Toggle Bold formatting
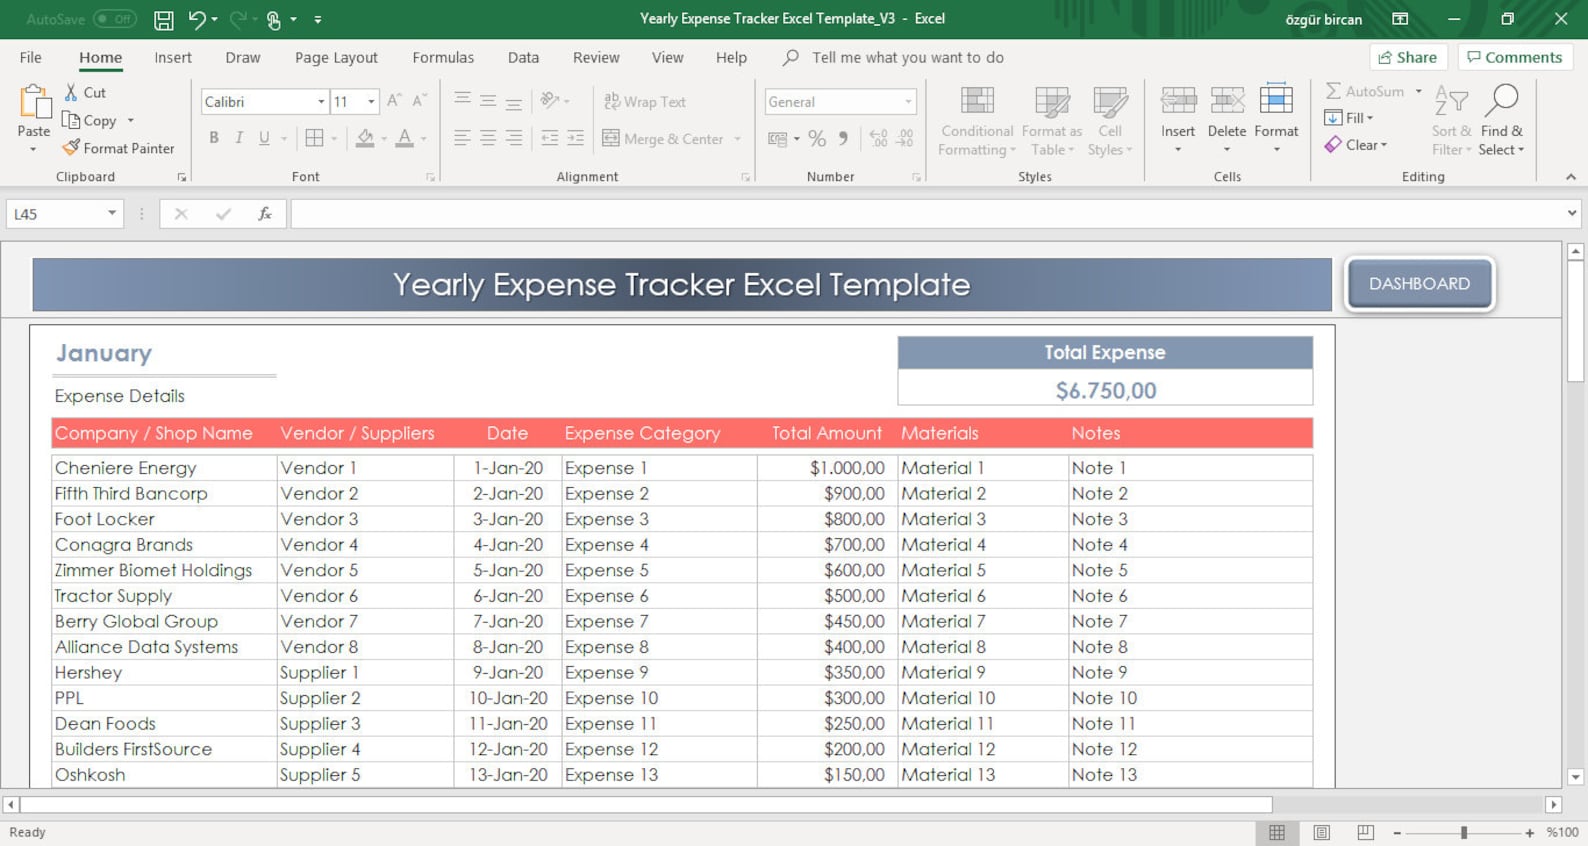This screenshot has width=1588, height=846. (213, 138)
